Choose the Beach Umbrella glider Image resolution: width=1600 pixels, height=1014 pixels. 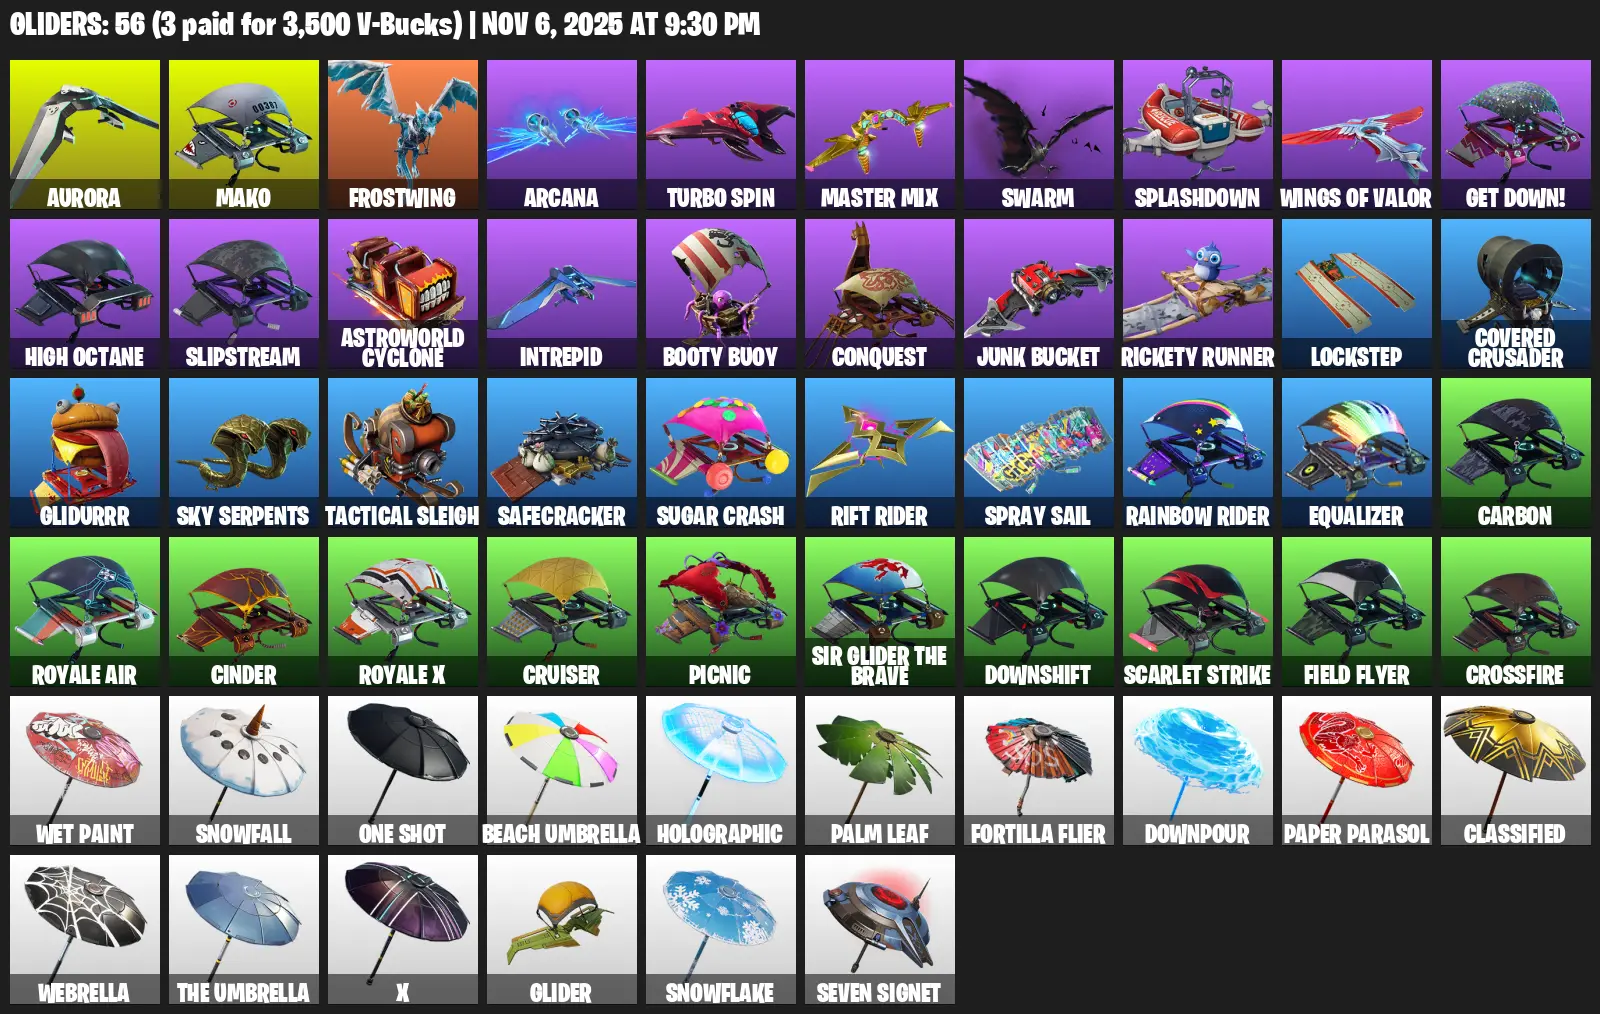point(562,771)
